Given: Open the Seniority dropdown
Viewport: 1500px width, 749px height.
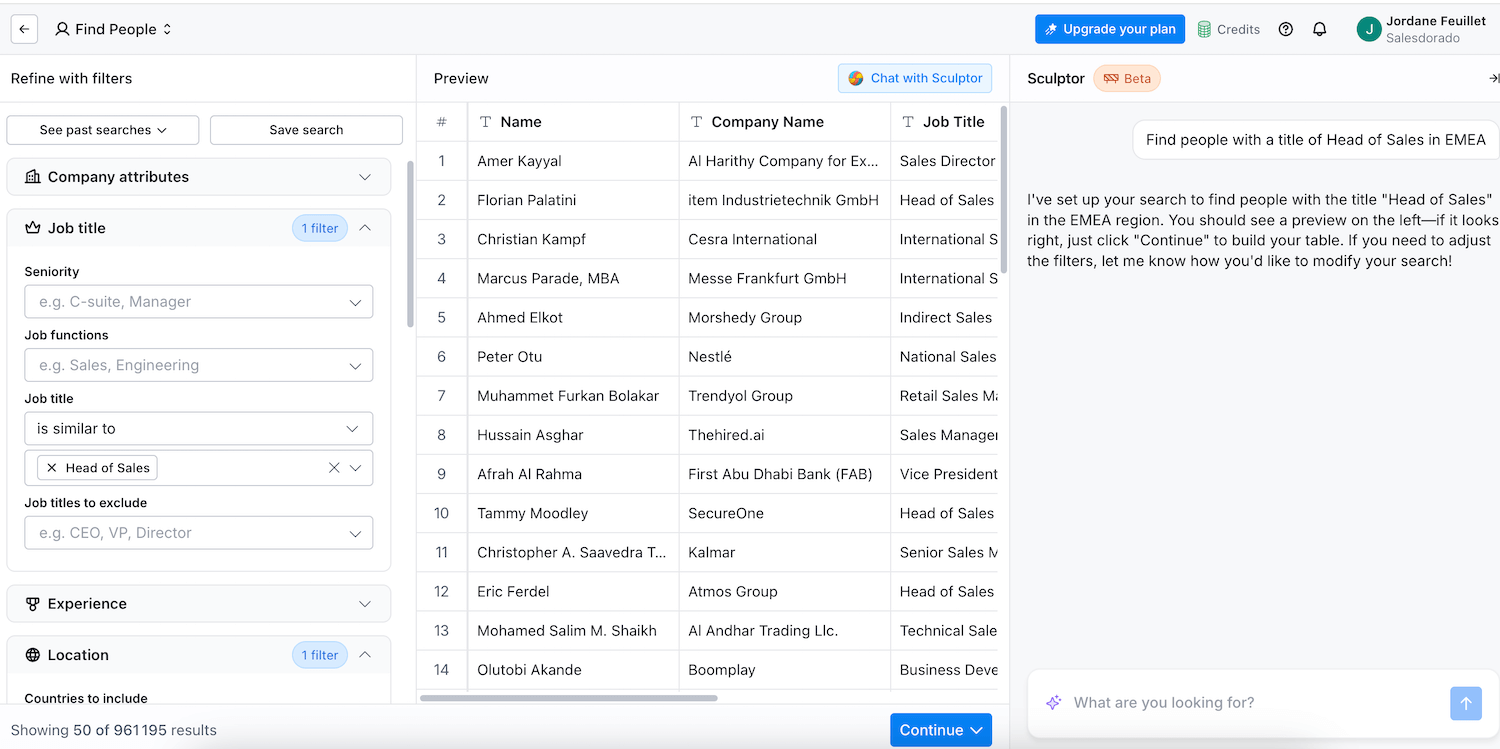Looking at the screenshot, I should click(x=198, y=302).
